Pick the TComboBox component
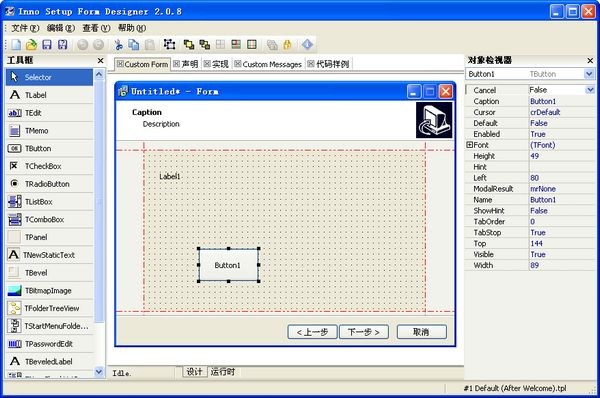The width and height of the screenshot is (600, 398). point(49,220)
